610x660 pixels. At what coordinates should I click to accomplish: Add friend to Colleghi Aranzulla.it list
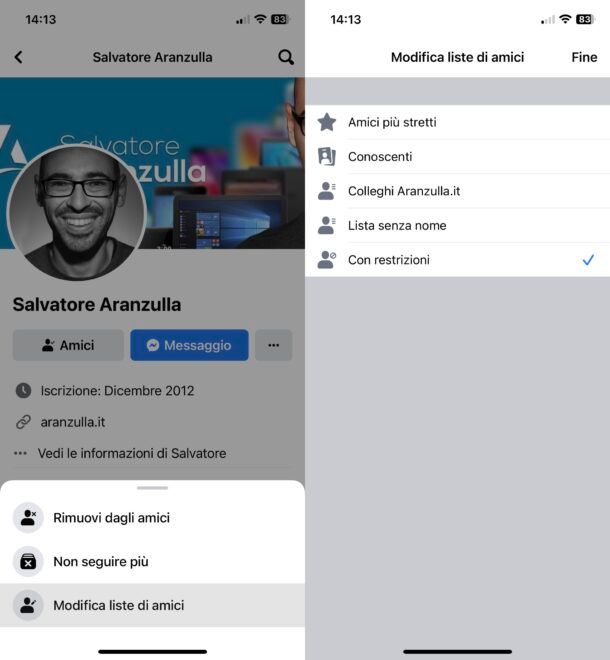[458, 191]
